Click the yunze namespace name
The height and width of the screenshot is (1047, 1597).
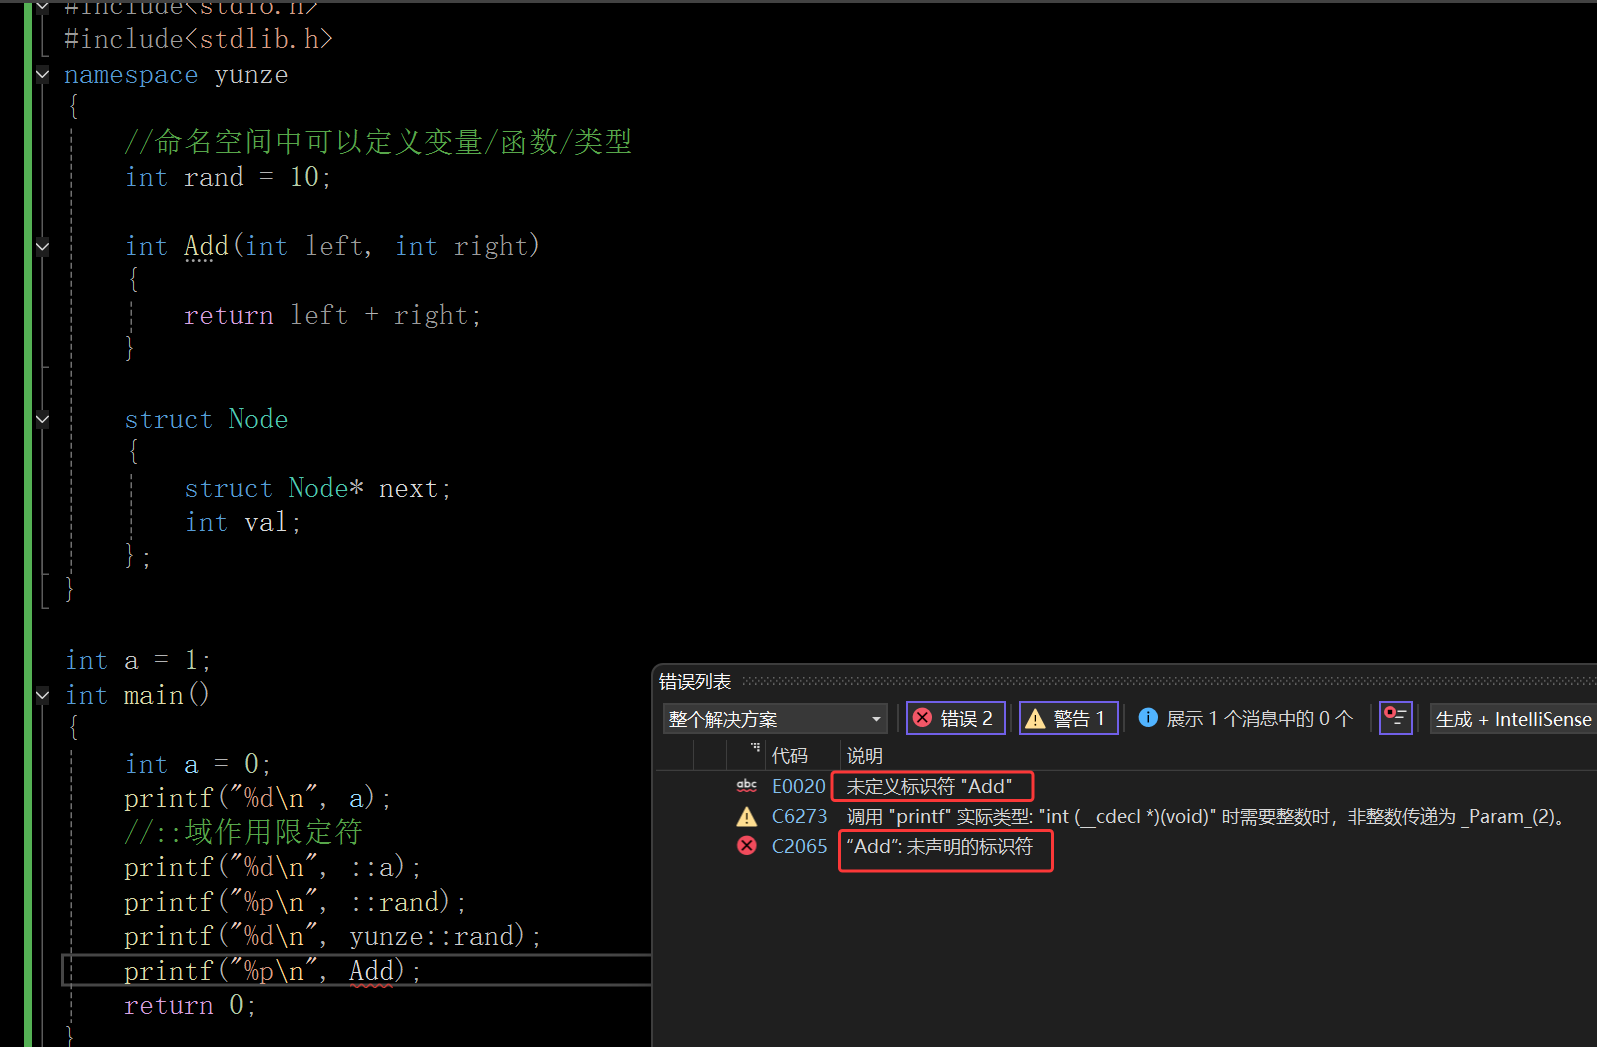tap(251, 75)
